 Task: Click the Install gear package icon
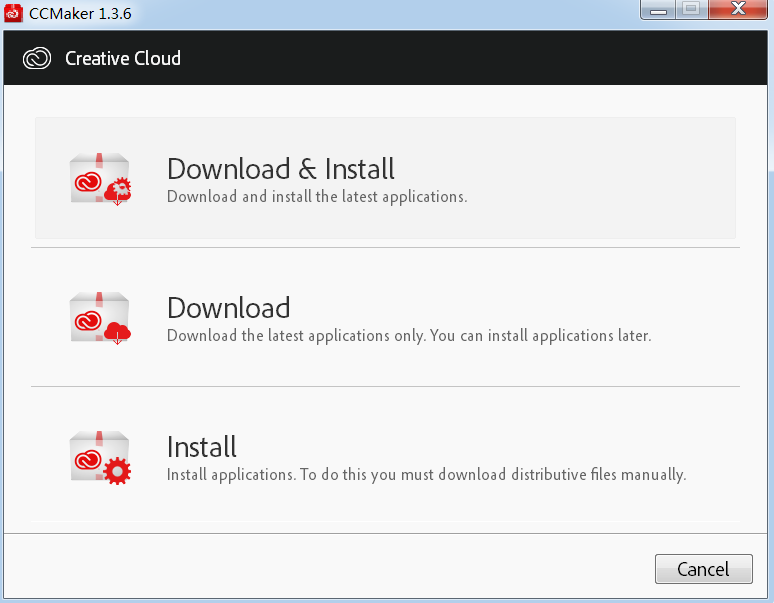pyautogui.click(x=100, y=457)
